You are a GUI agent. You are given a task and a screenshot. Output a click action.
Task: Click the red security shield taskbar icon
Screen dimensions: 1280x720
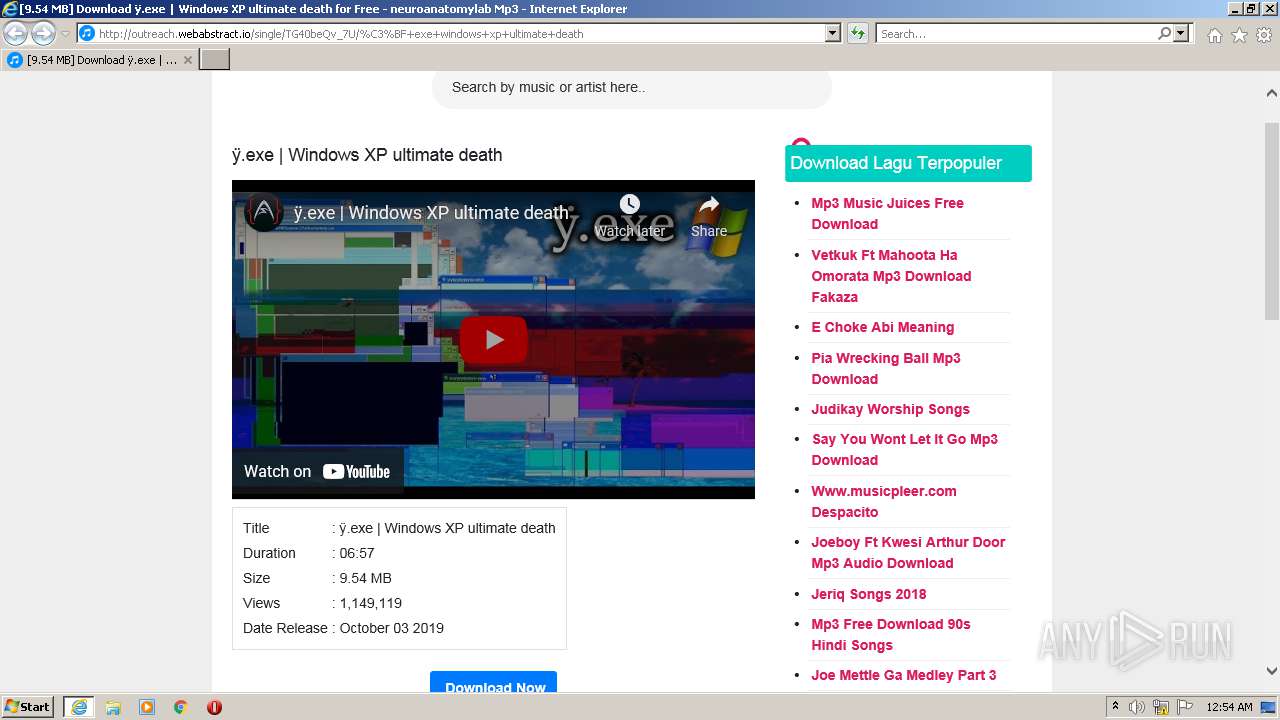[x=214, y=707]
